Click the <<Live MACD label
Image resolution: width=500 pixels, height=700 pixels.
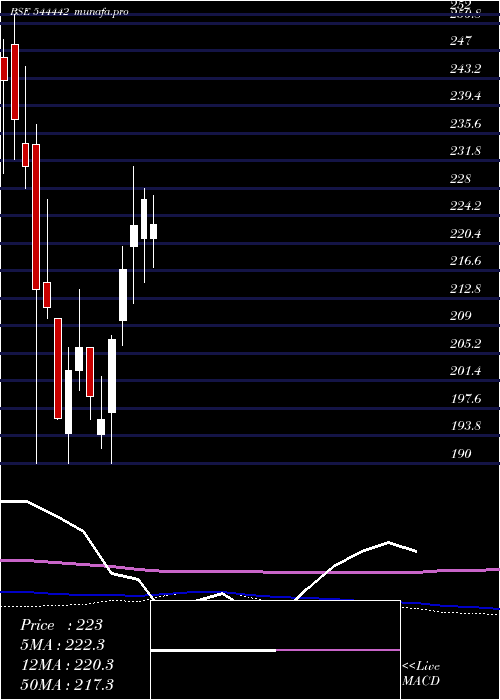pyautogui.click(x=421, y=674)
